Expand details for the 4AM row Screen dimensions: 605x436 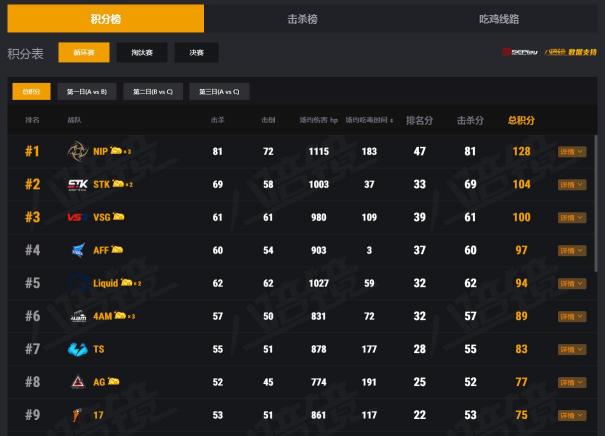[572, 317]
